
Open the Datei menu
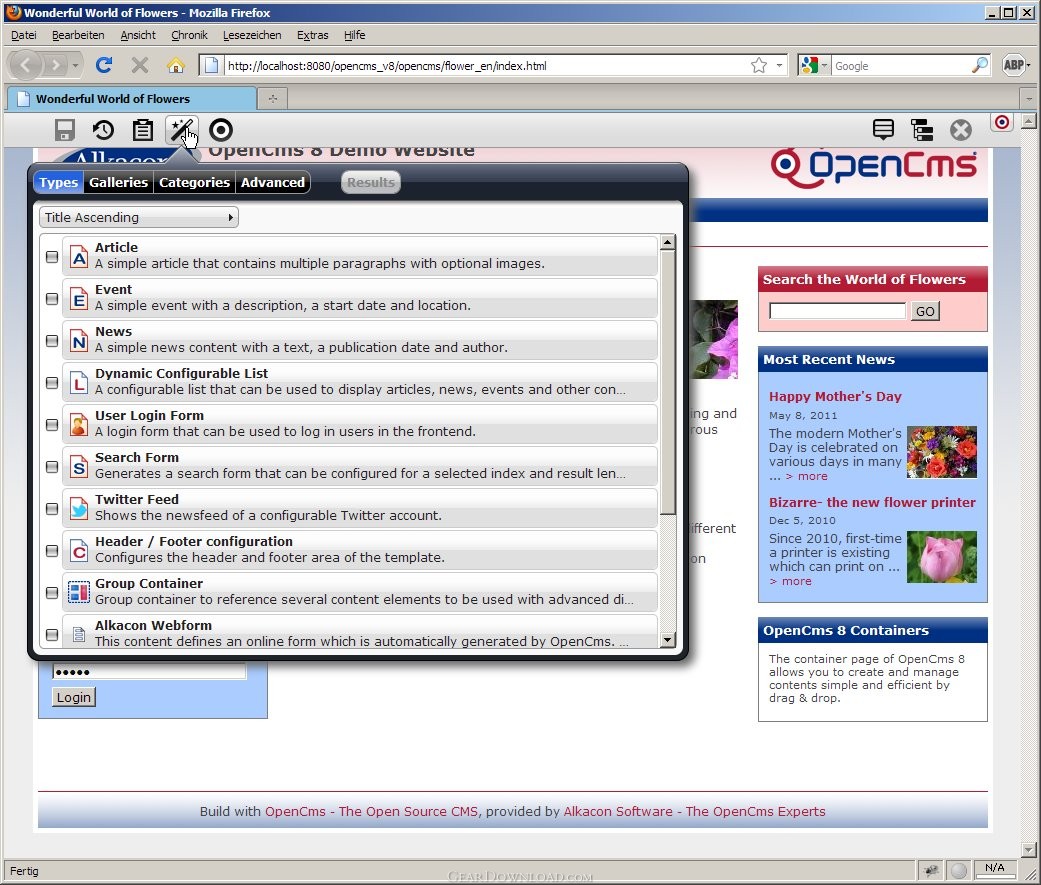point(24,35)
